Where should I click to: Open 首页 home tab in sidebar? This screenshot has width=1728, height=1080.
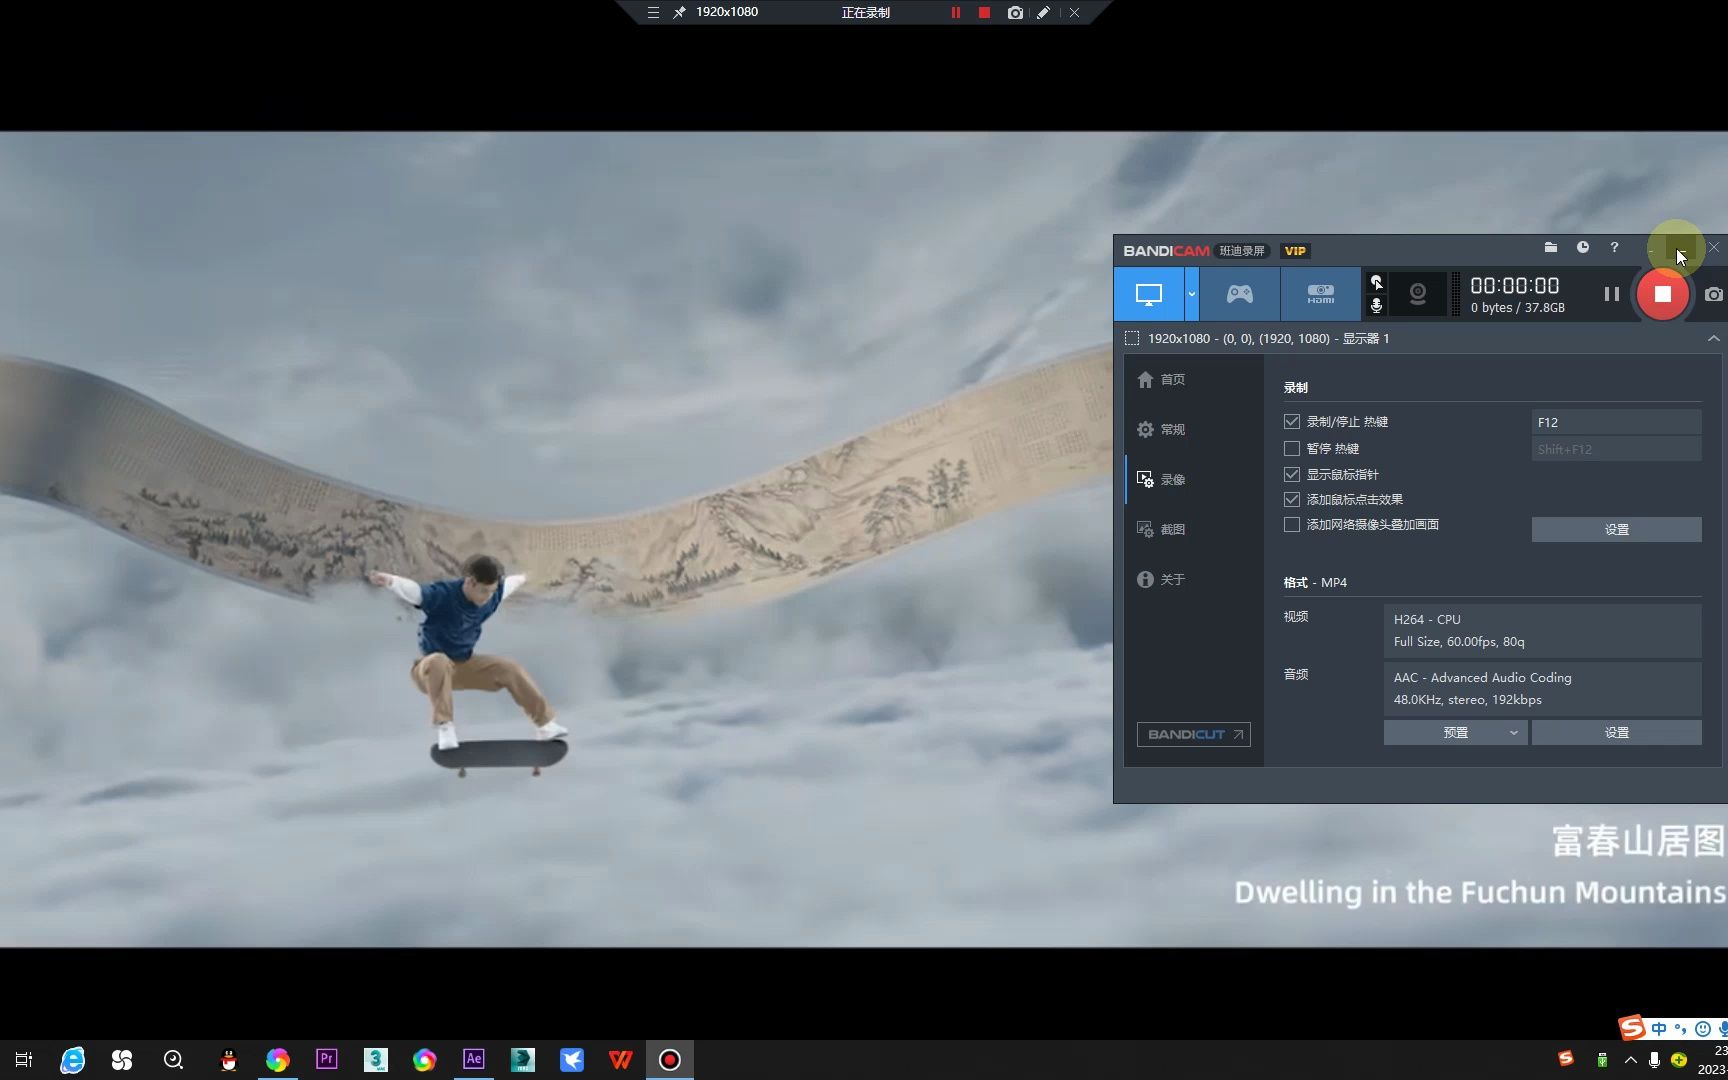click(1161, 380)
